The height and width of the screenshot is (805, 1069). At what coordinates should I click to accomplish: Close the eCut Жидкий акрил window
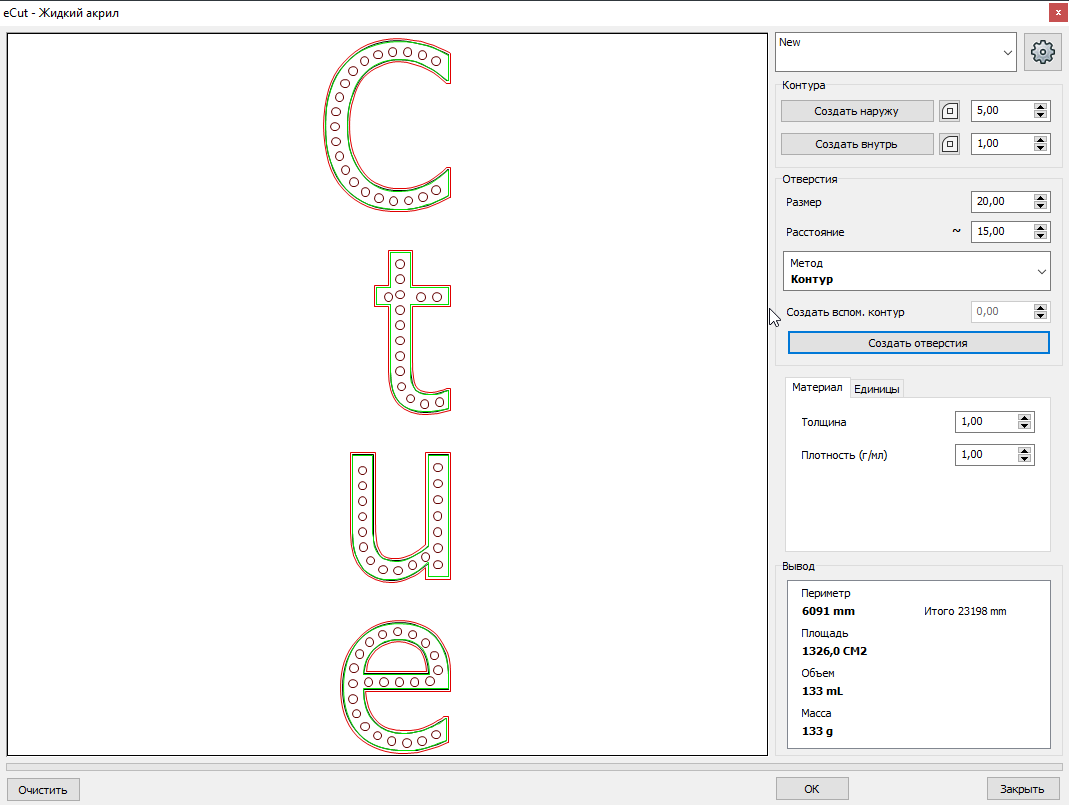(x=1058, y=12)
